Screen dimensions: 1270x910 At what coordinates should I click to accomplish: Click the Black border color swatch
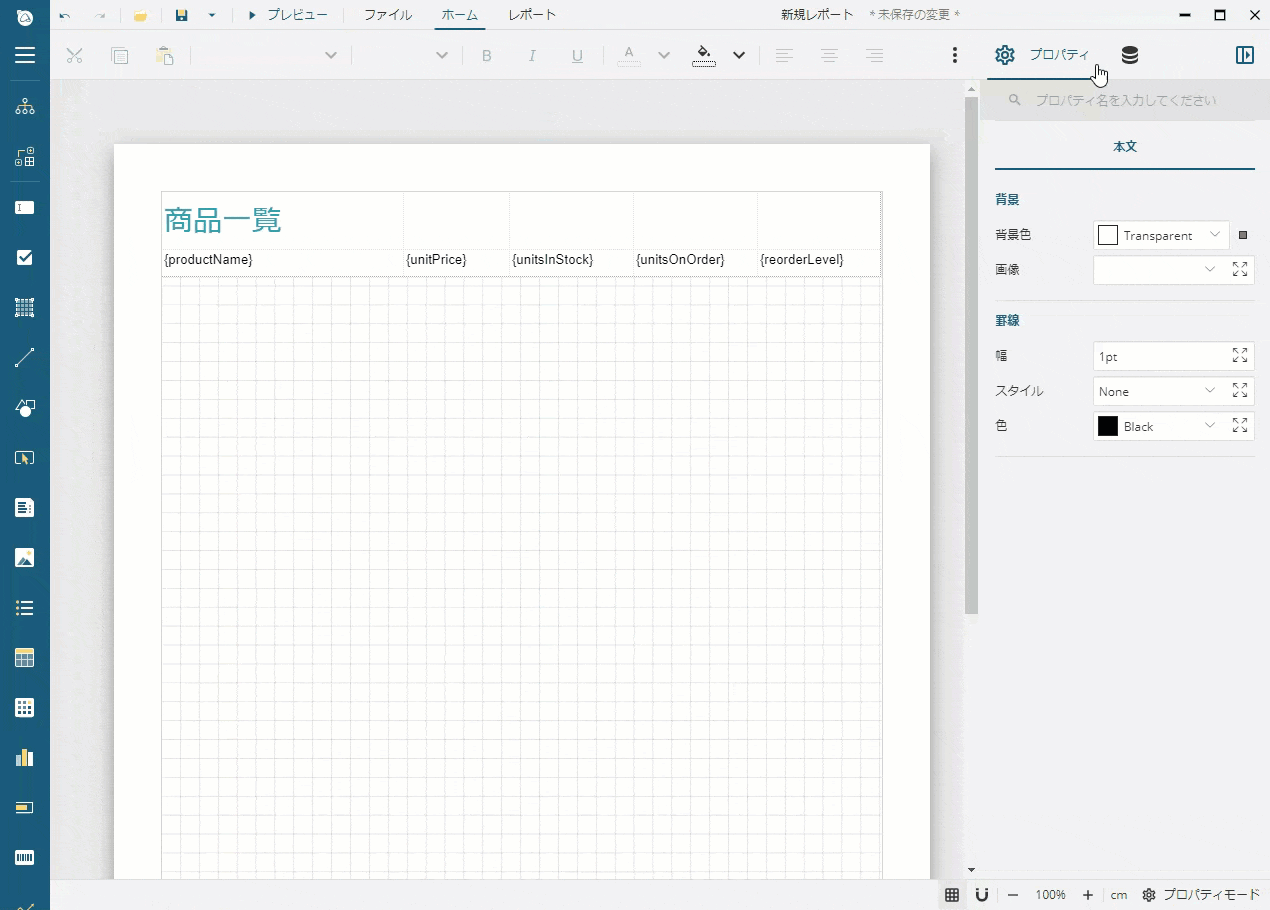pyautogui.click(x=1107, y=425)
